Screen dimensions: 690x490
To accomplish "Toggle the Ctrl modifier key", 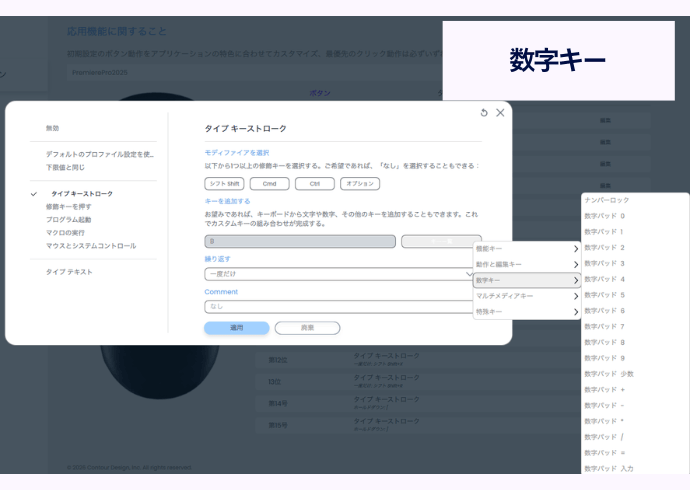I will point(314,184).
